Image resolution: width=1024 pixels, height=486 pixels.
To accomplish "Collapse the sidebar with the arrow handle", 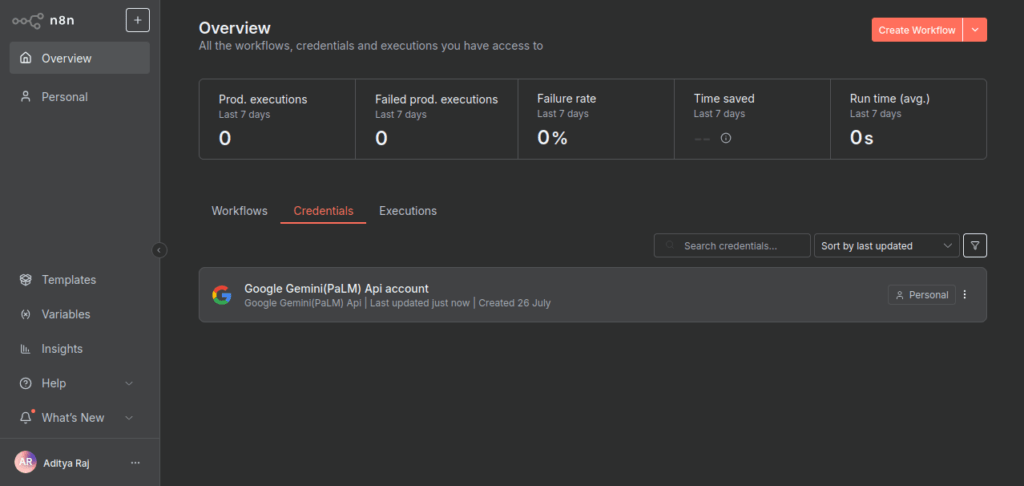I will pos(159,250).
